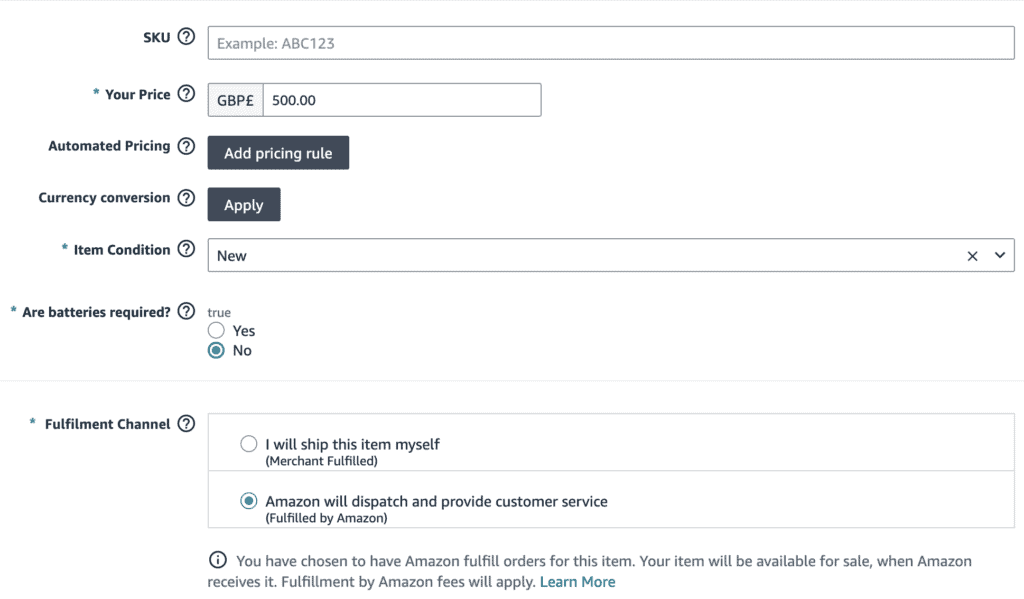Viewport: 1024px width, 599px height.
Task: Click the Automated Pricing help icon
Action: tap(186, 146)
